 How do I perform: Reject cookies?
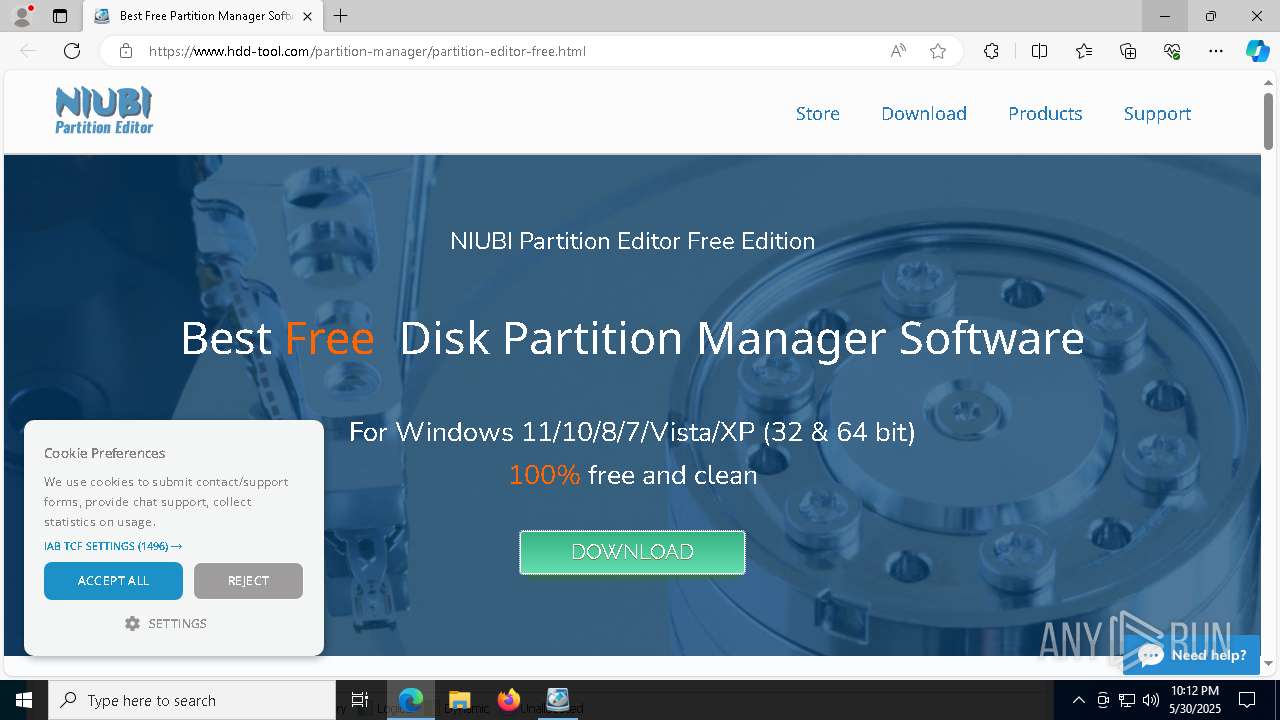248,581
